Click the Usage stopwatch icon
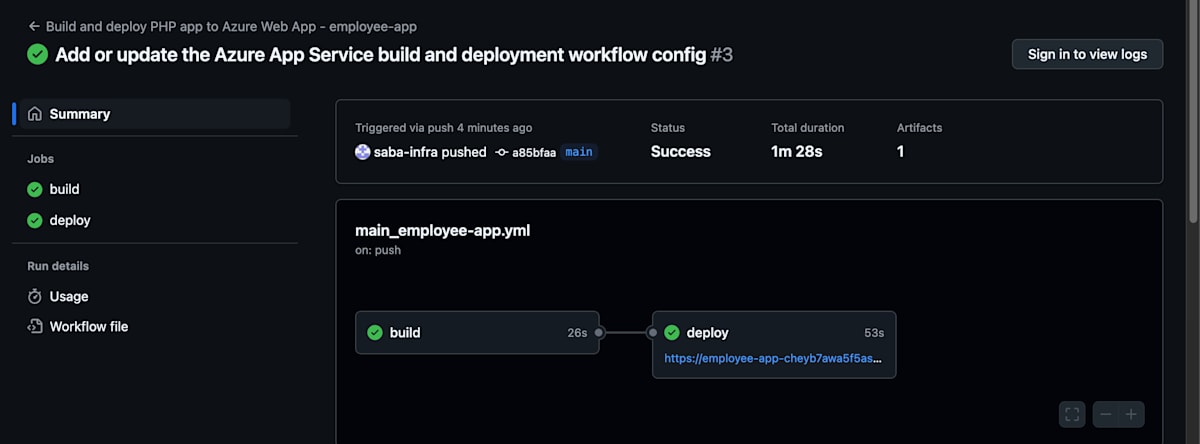The height and width of the screenshot is (444, 1200). [35, 296]
